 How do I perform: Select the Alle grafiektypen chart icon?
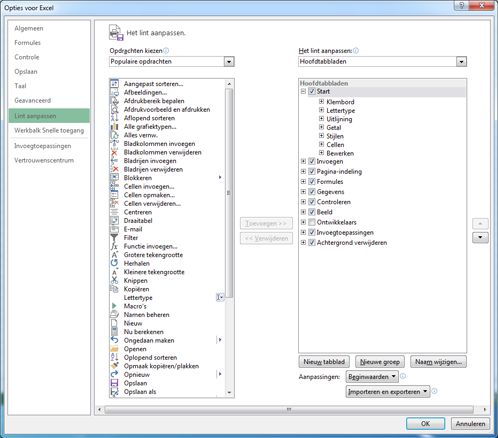(114, 127)
